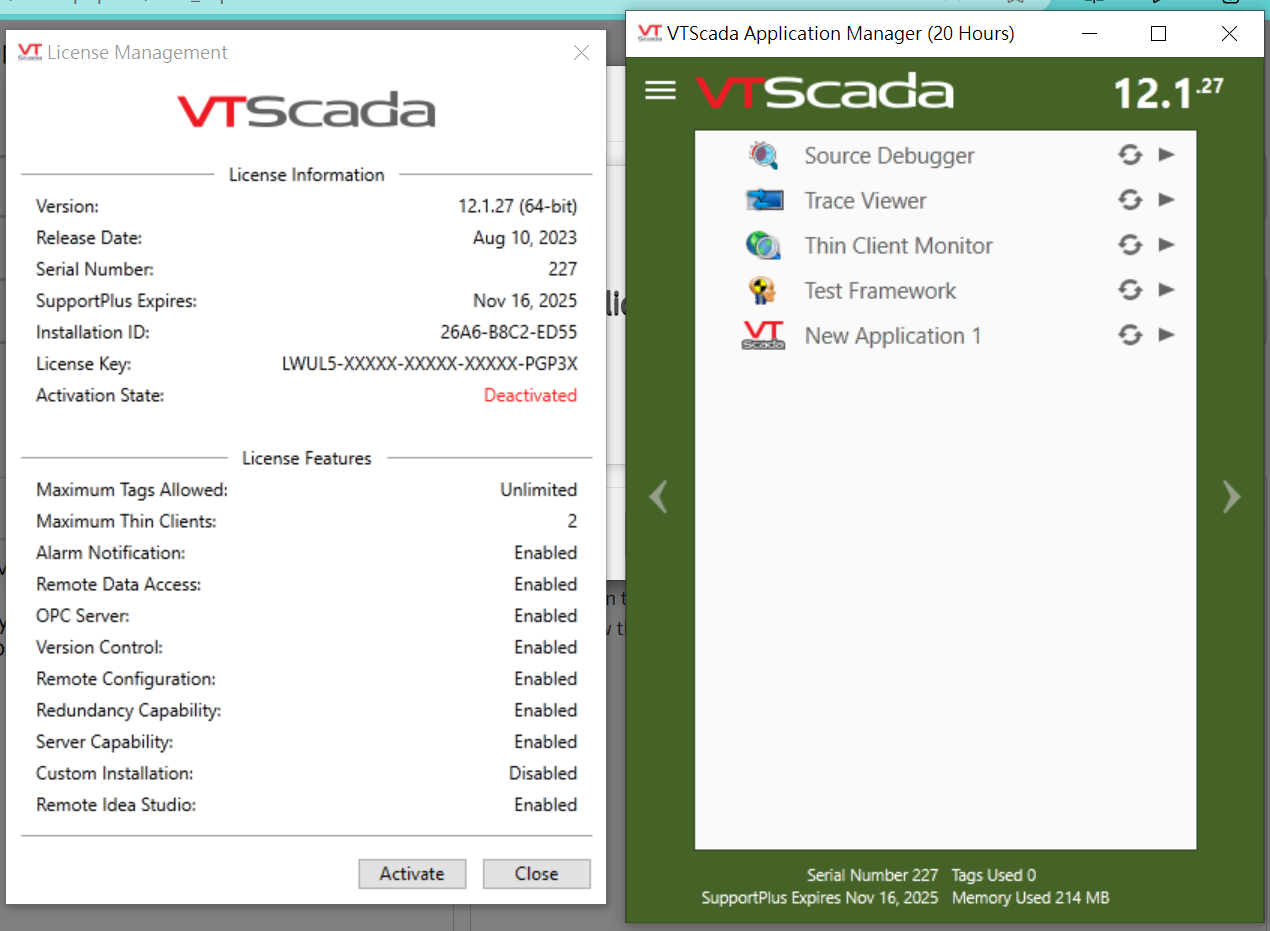Click the refresh arrows icon for New Application 1
This screenshot has width=1270, height=931.
click(1130, 335)
